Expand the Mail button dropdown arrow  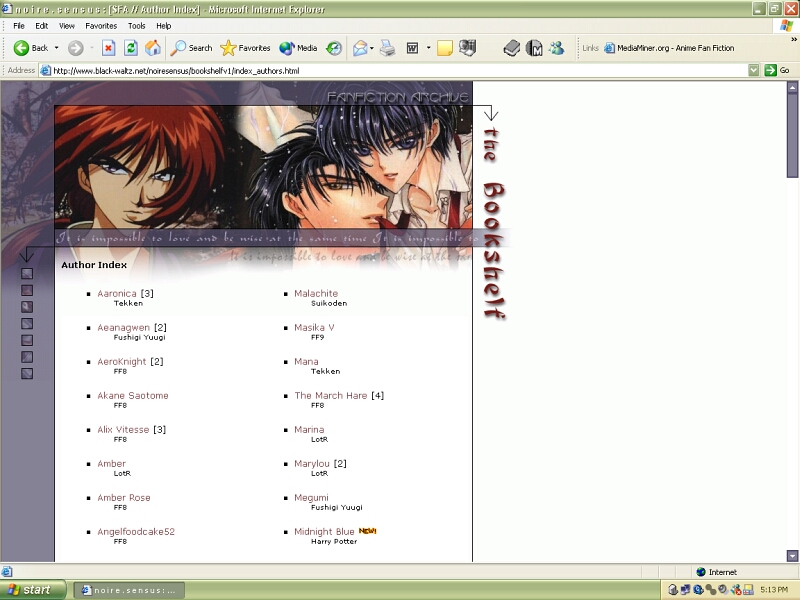tap(371, 47)
